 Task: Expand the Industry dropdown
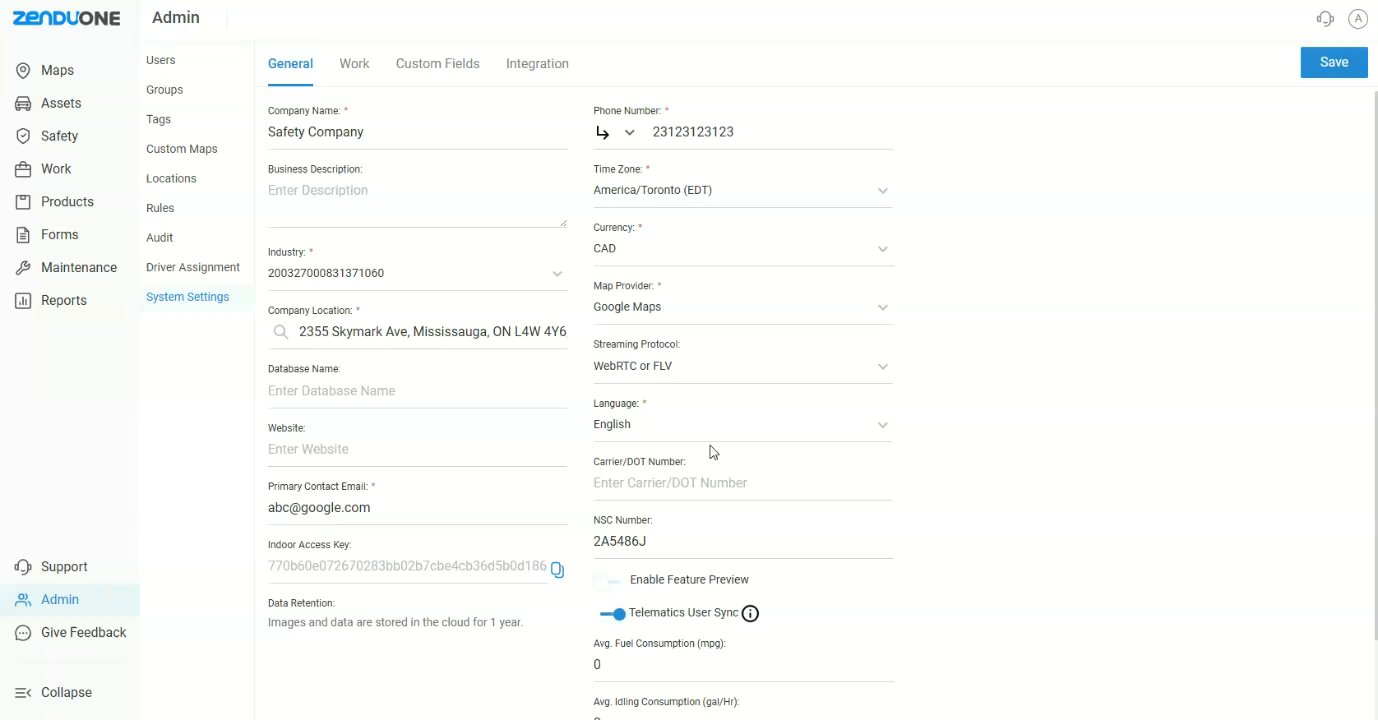(557, 274)
